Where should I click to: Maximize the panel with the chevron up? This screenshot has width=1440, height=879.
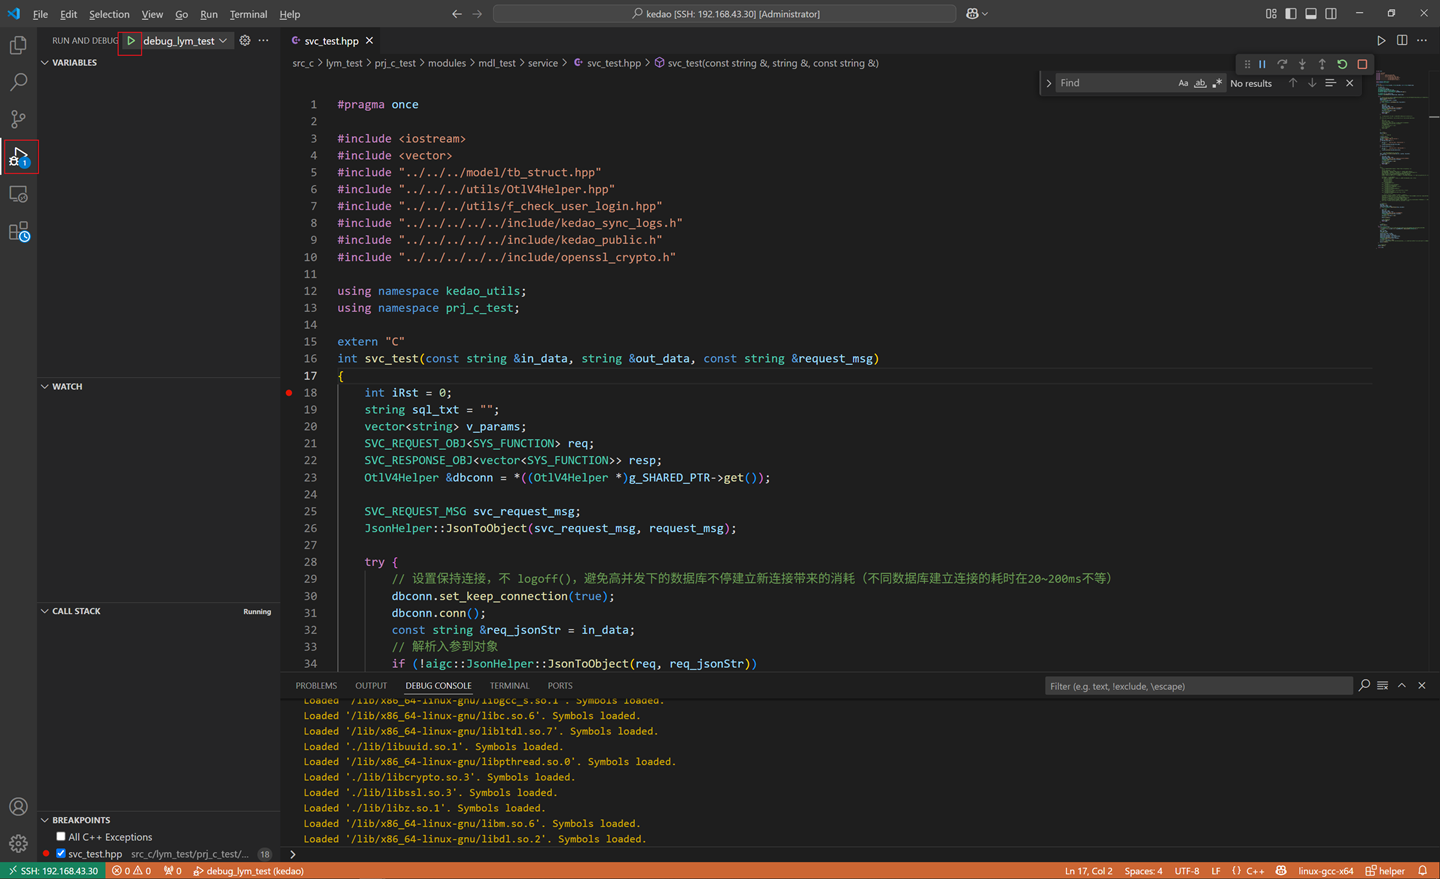coord(1402,686)
